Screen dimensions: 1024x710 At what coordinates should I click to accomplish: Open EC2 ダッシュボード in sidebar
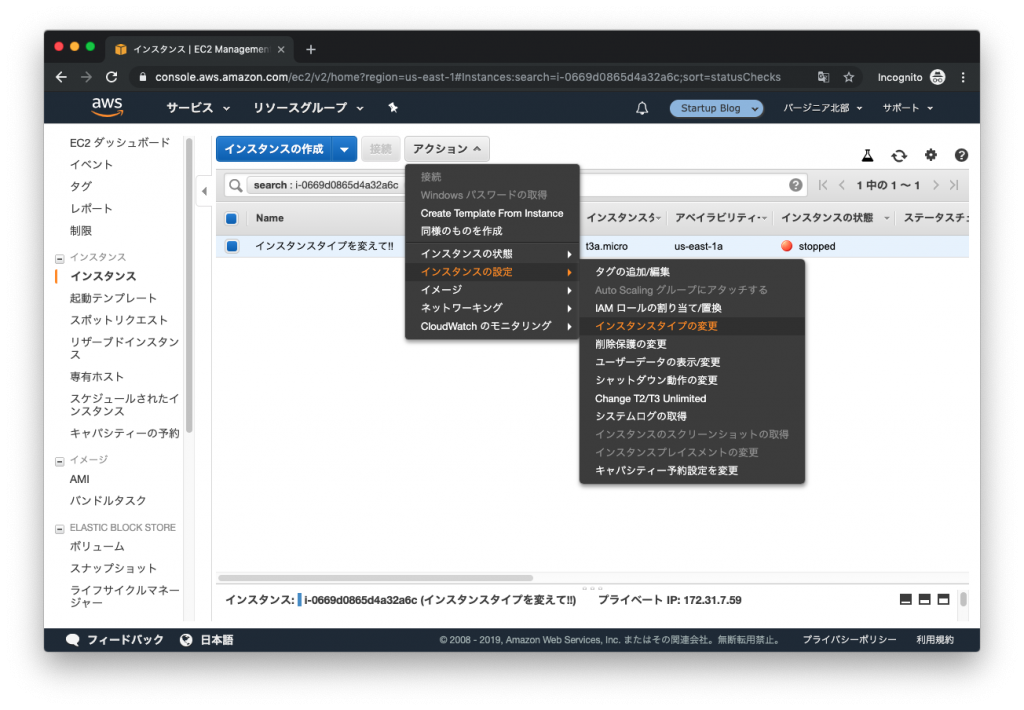tap(120, 142)
